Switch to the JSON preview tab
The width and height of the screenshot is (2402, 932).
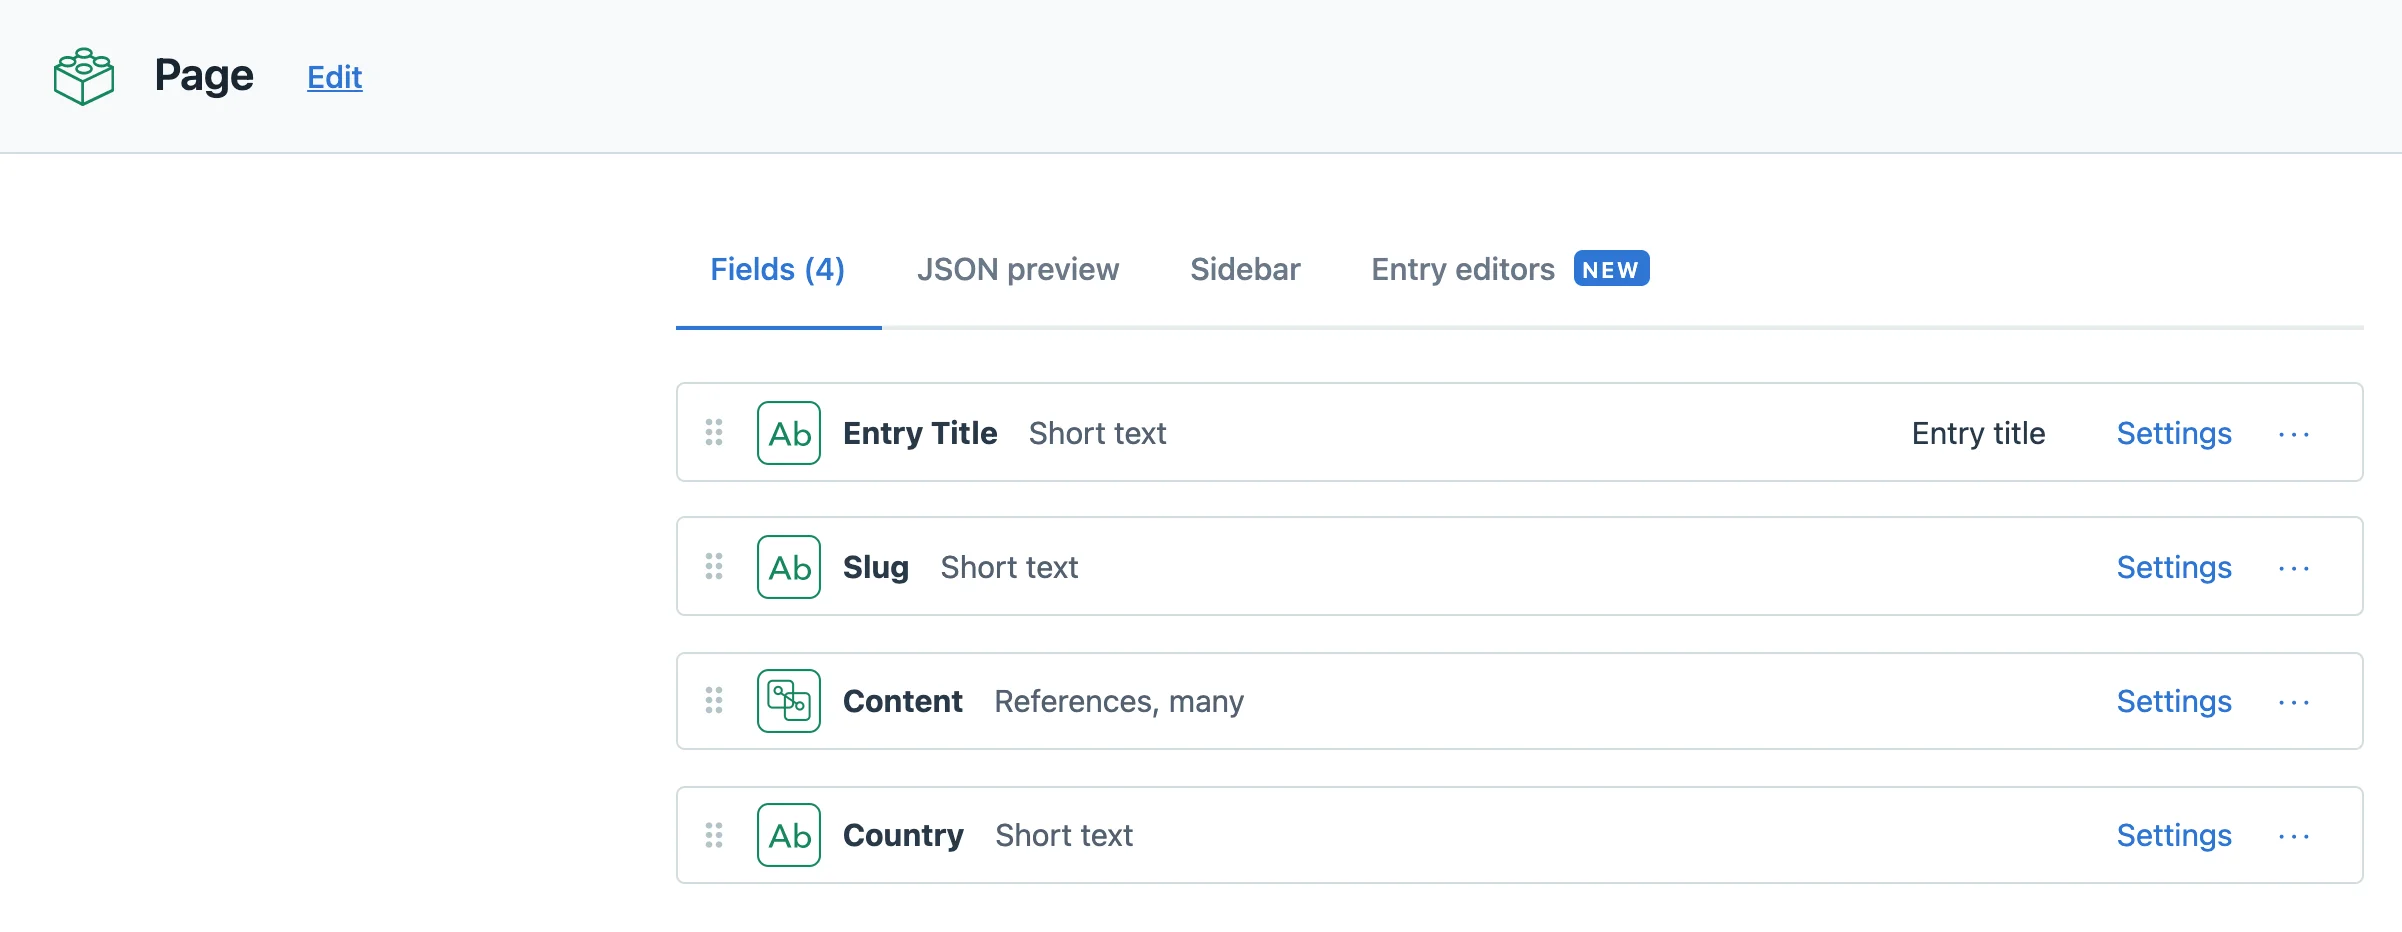click(x=1018, y=269)
